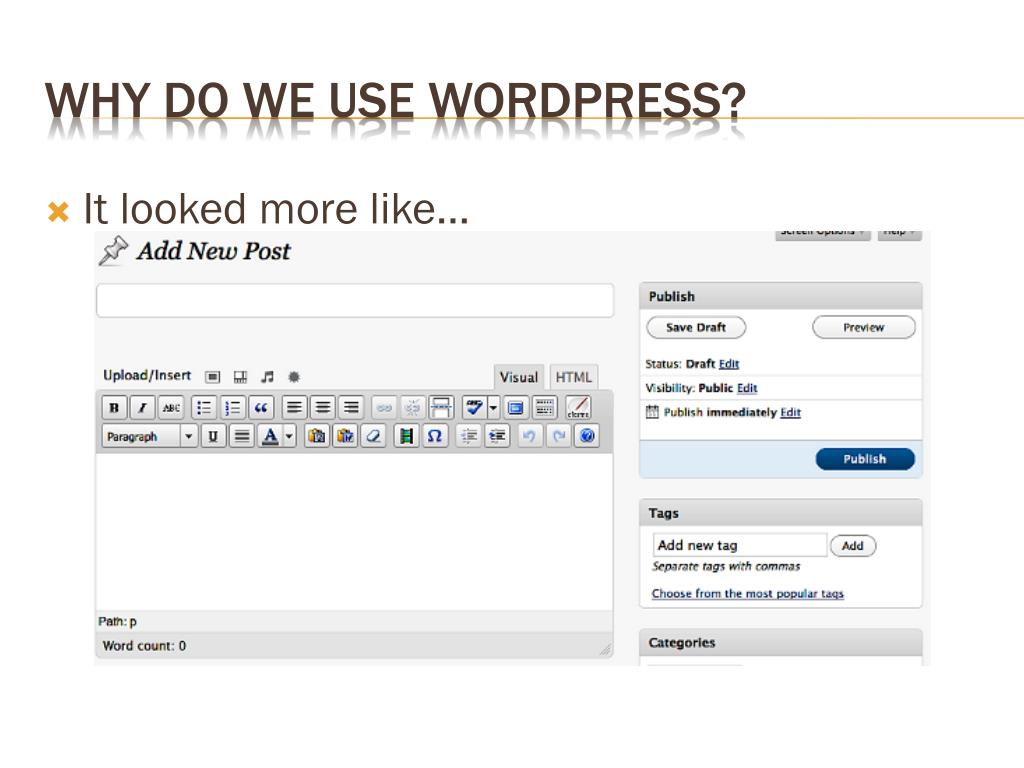Expand the Categories panel header
The image size is (1024, 768).
[780, 643]
